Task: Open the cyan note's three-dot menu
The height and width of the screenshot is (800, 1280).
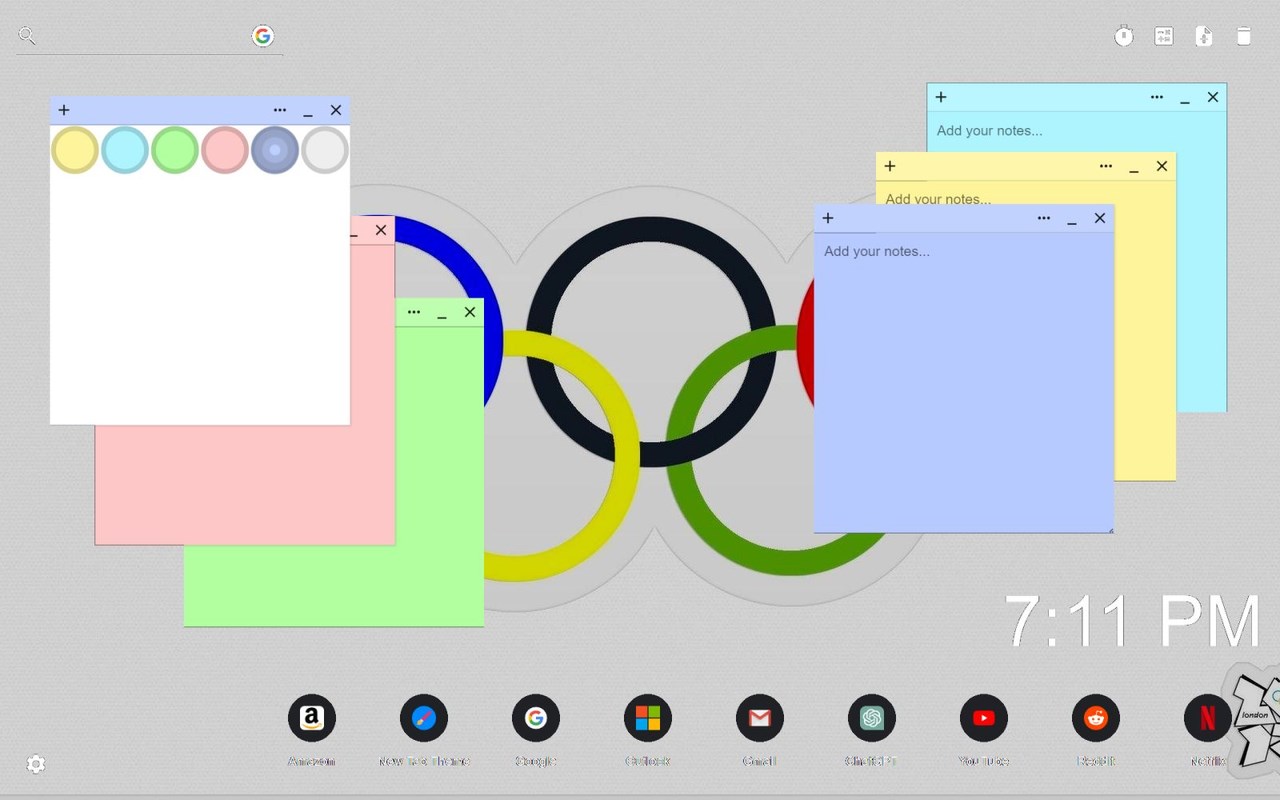Action: point(1157,97)
